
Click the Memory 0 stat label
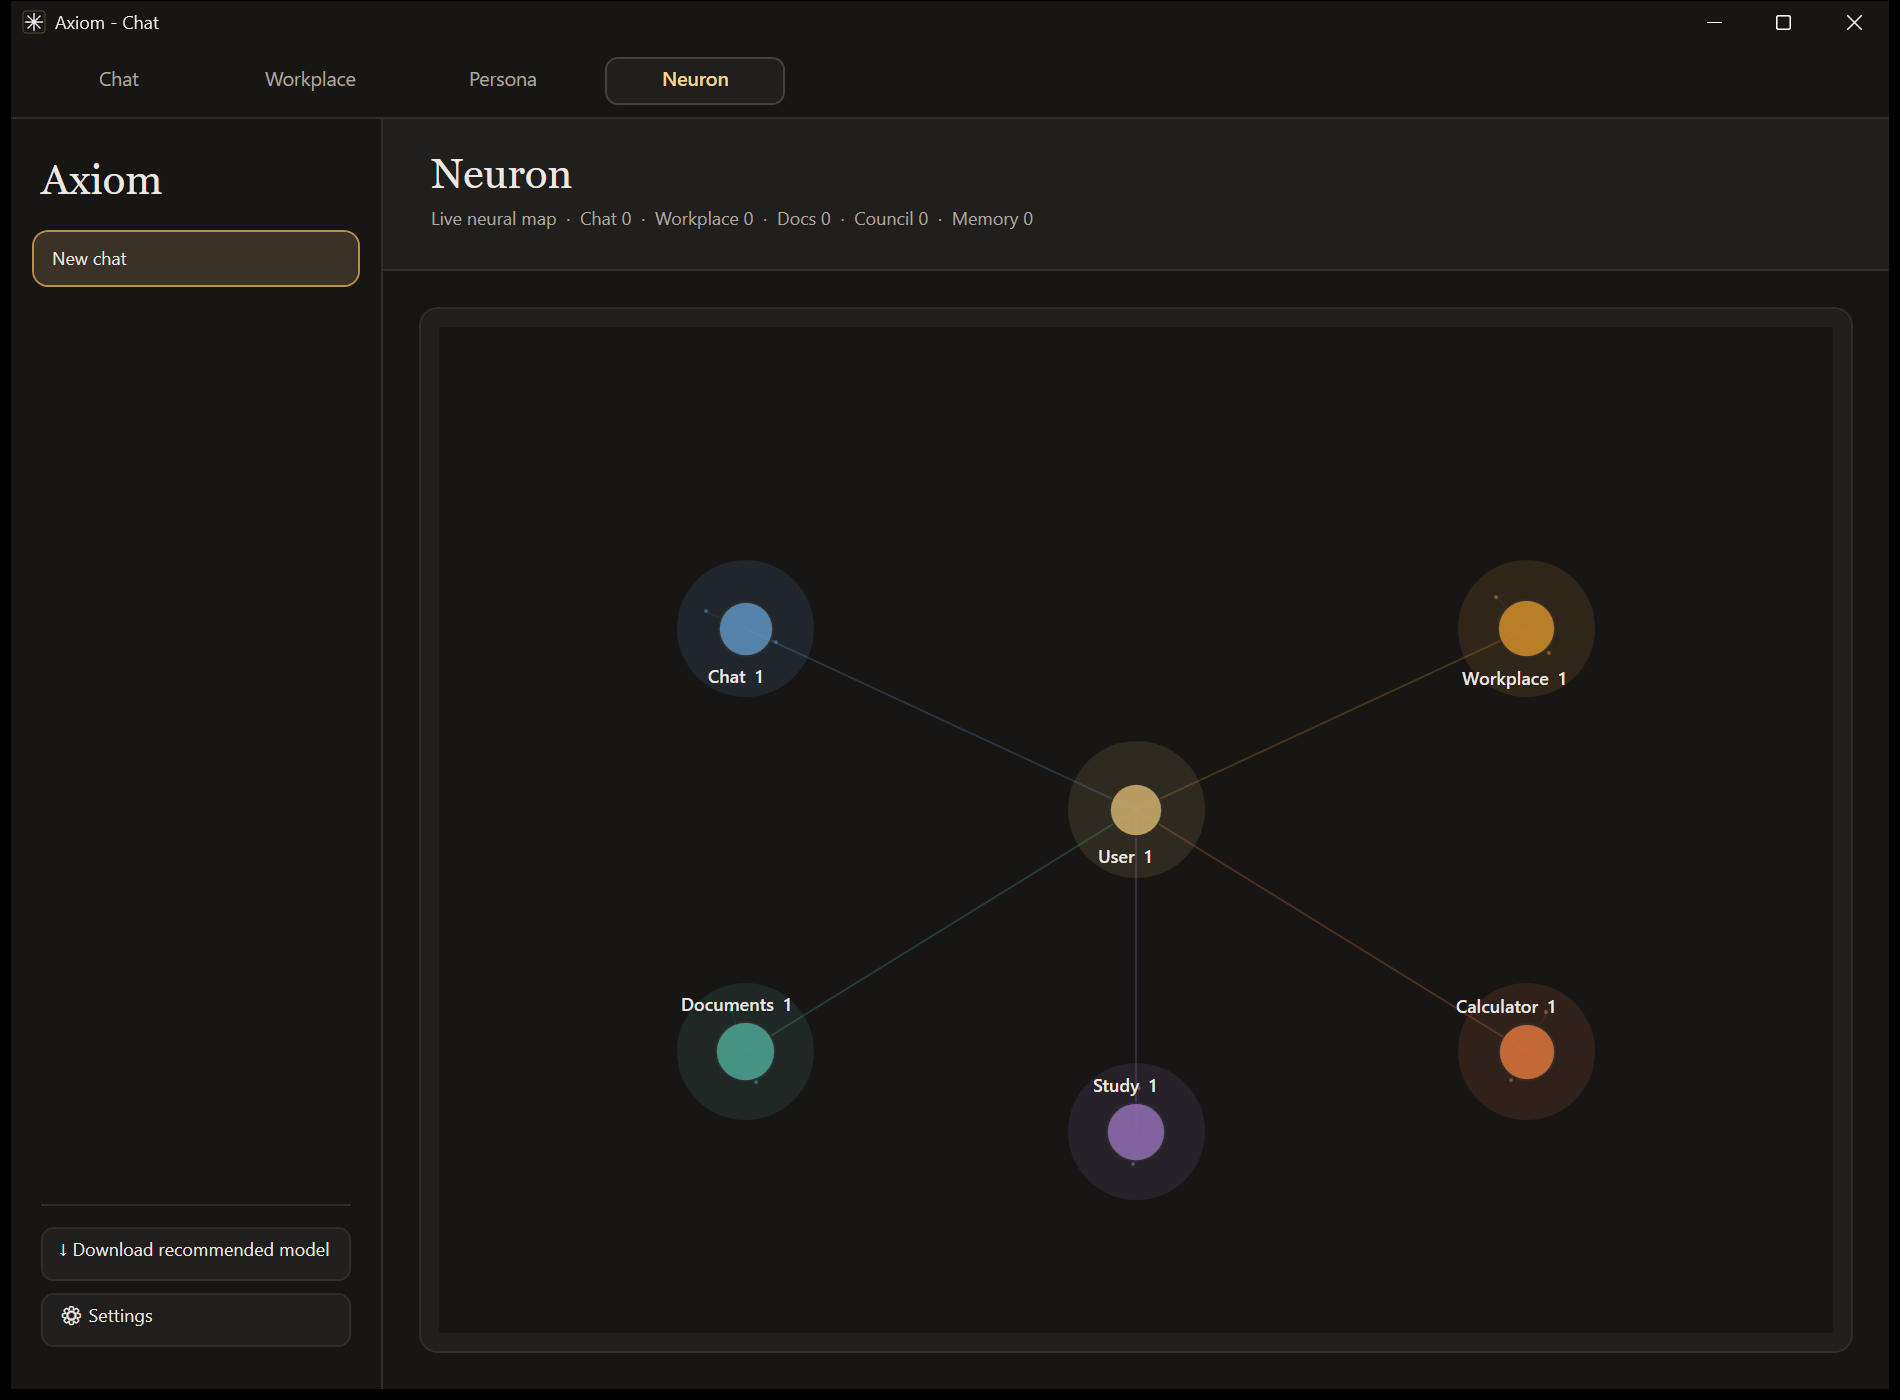click(992, 219)
